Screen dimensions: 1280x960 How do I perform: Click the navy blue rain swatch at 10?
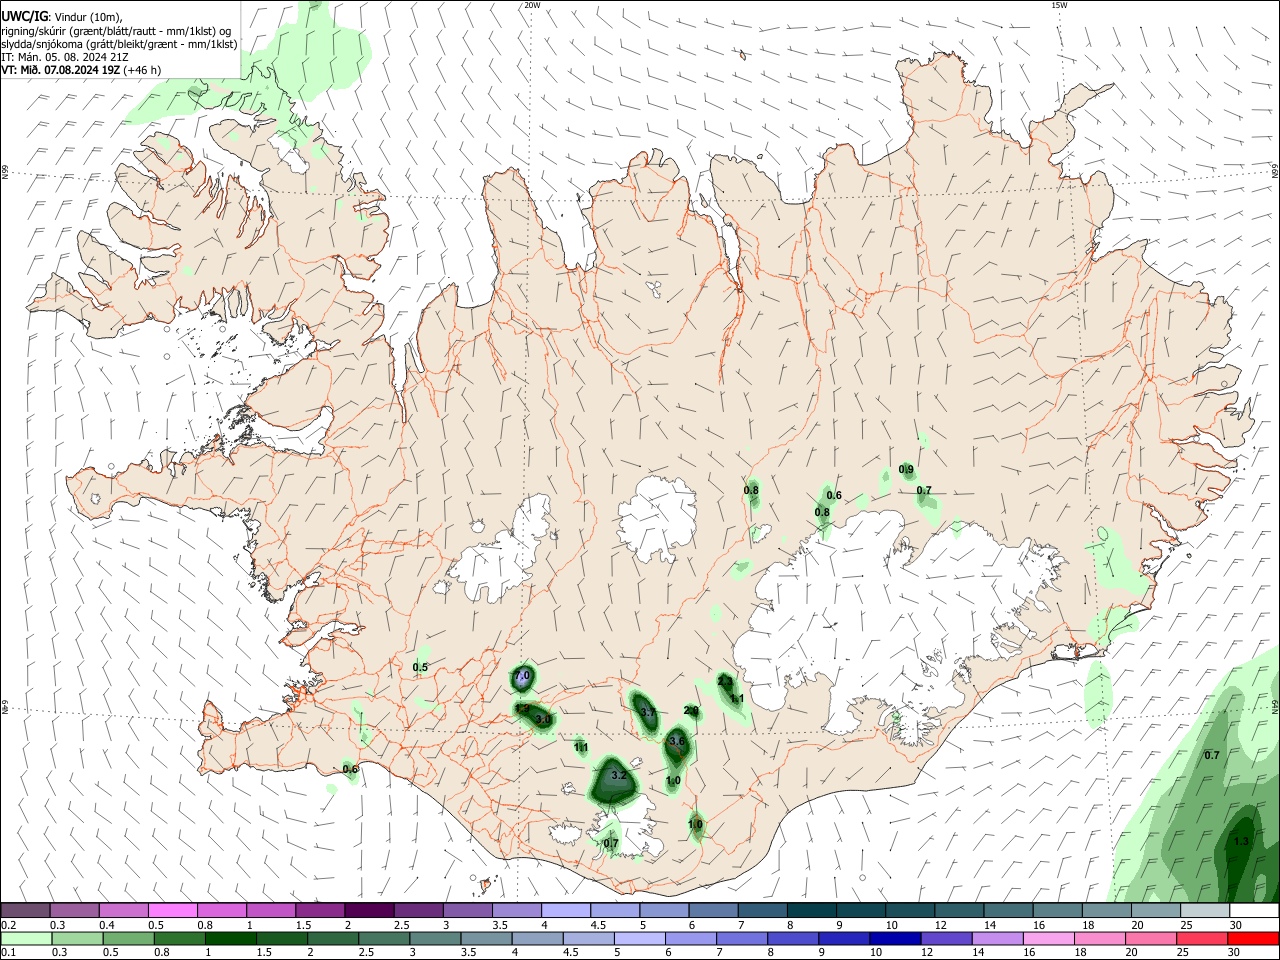(895, 938)
